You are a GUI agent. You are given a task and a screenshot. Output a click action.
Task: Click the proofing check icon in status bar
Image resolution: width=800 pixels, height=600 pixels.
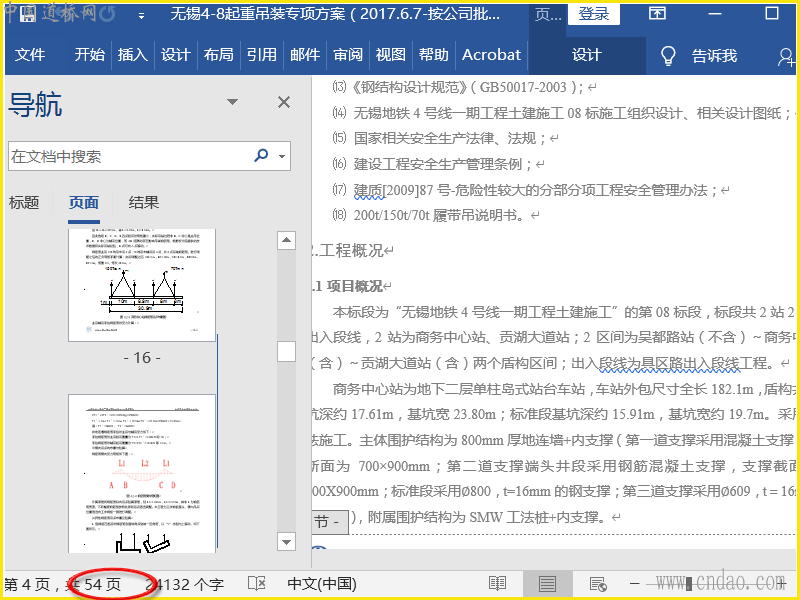click(x=257, y=583)
